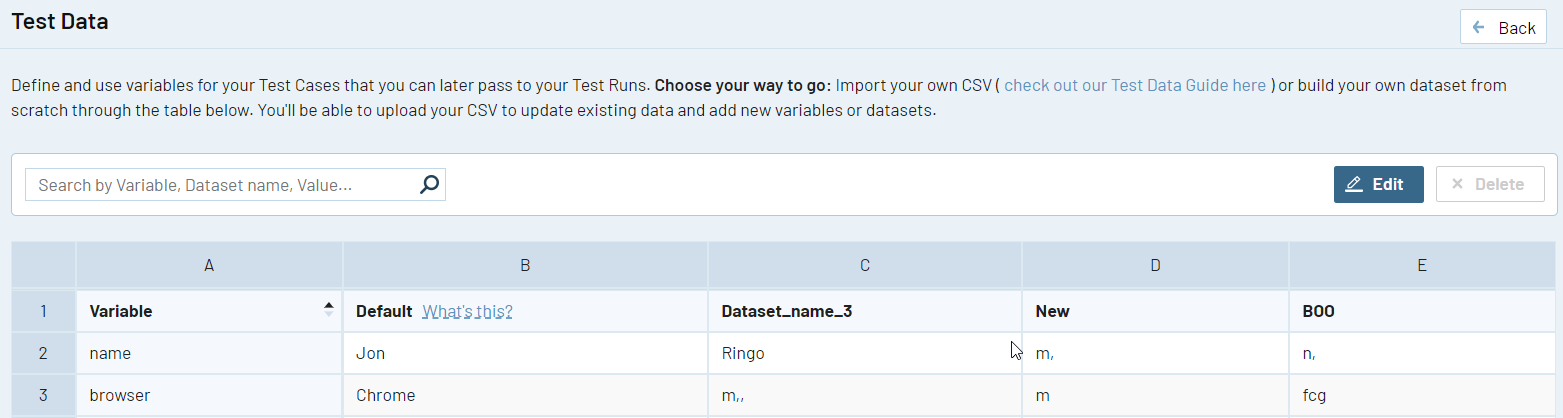Click the X icon on Delete button
Image resolution: width=1563 pixels, height=418 pixels.
click(1457, 184)
